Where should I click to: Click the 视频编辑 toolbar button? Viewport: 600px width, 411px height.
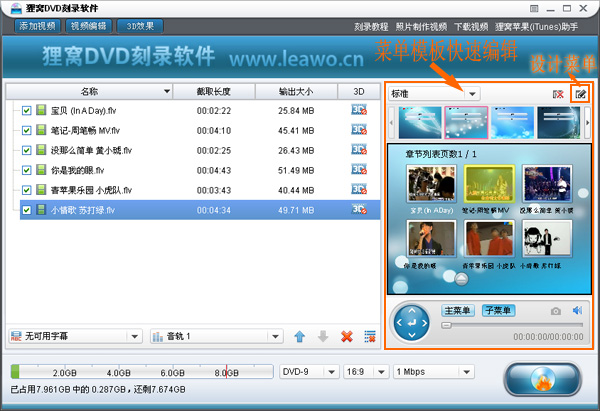click(x=89, y=26)
